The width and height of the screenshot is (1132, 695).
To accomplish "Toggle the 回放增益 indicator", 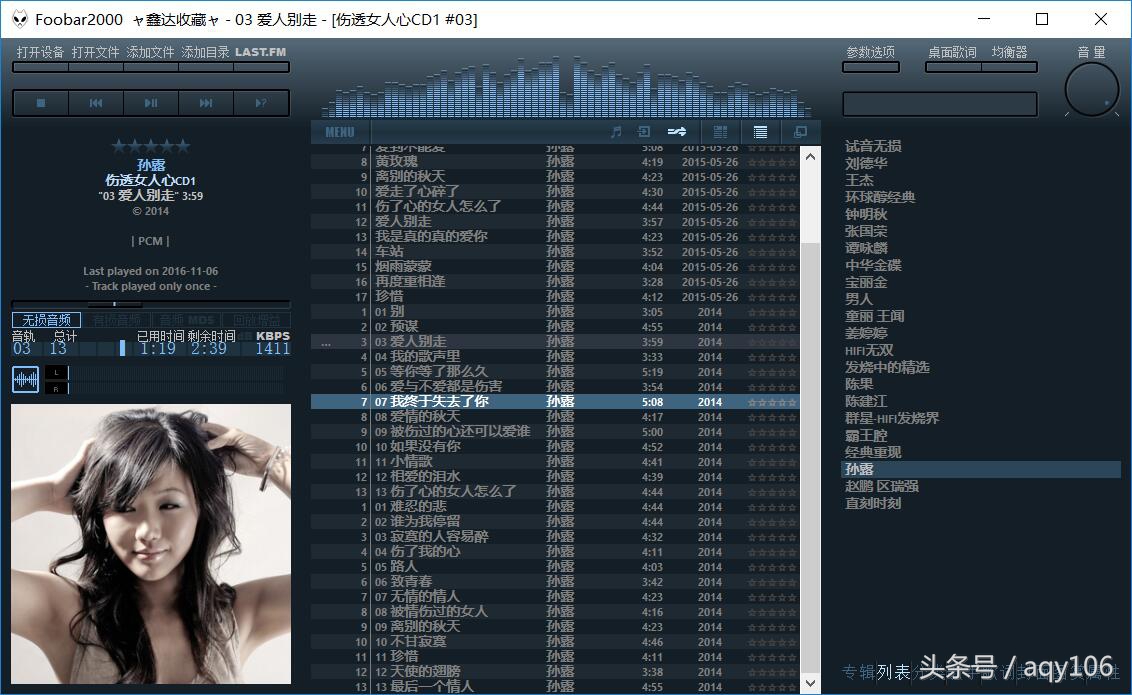I will click(258, 319).
